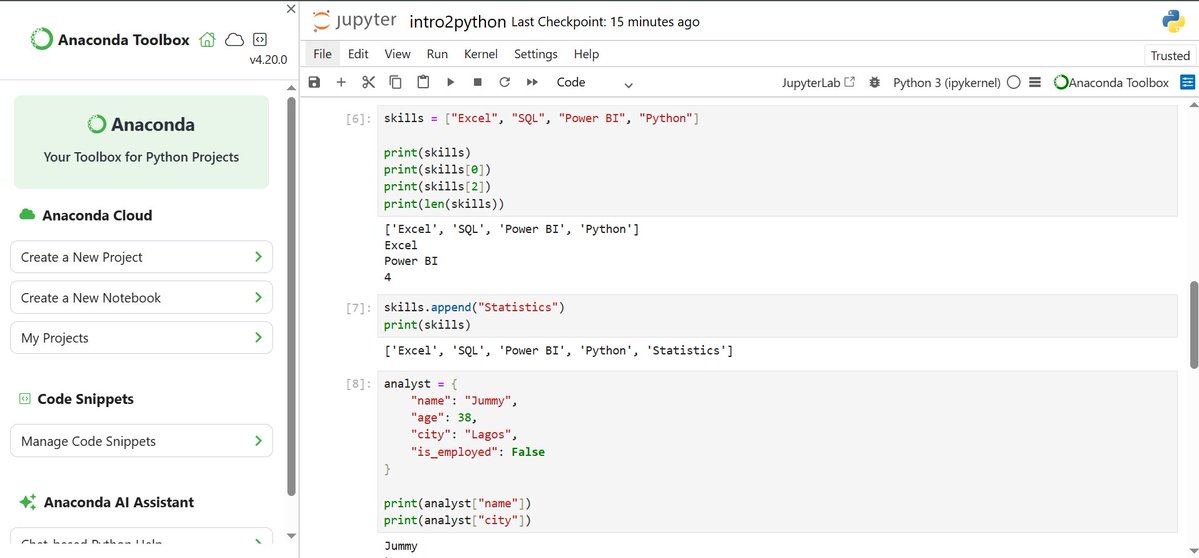
Task: Open the View menu
Action: [398, 54]
